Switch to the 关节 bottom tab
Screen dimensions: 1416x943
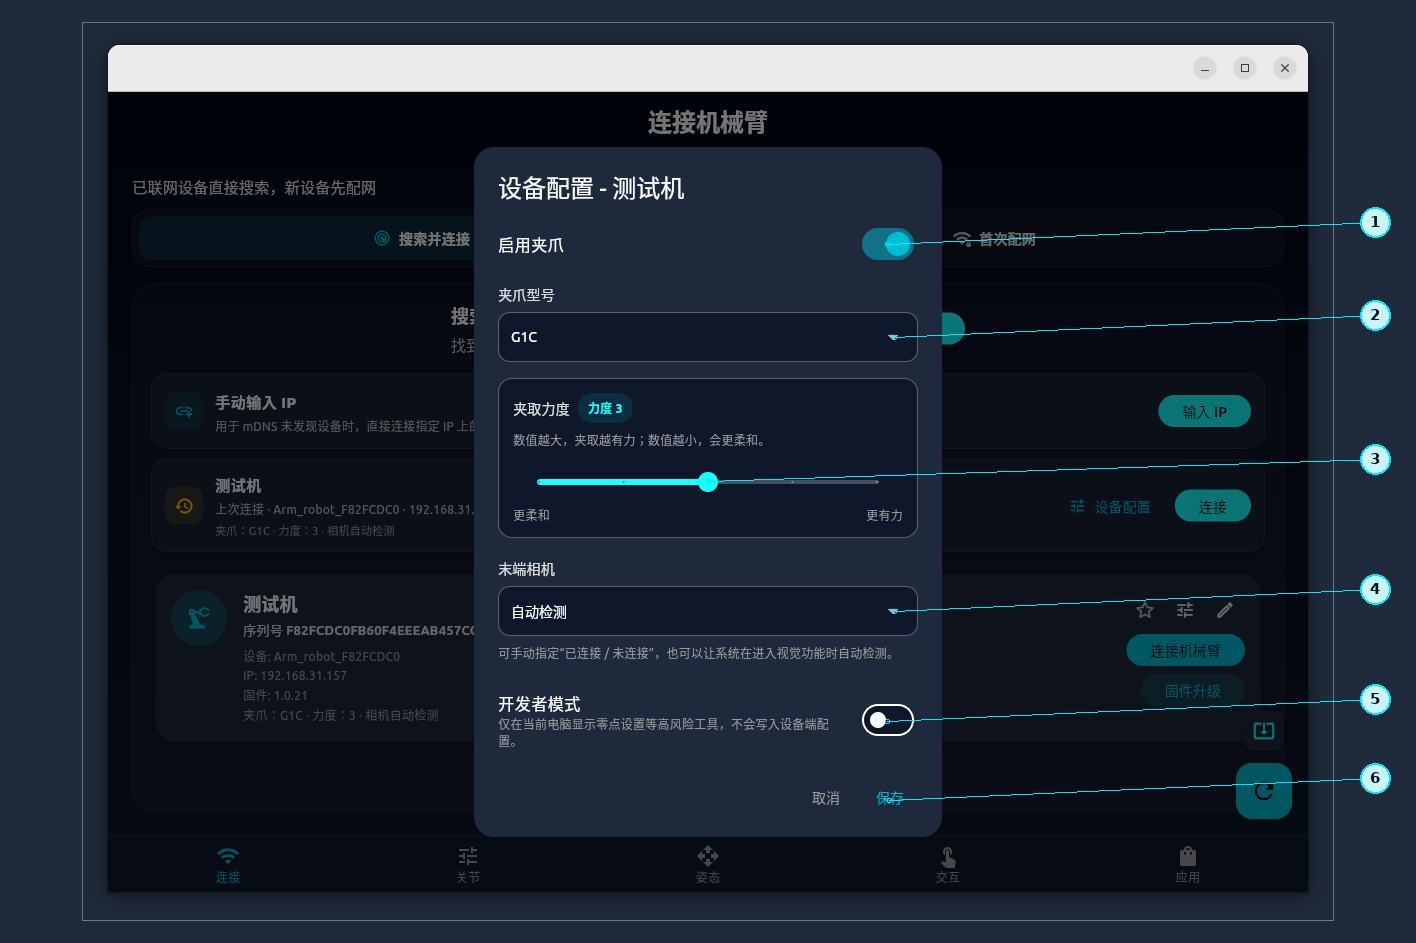pos(468,865)
